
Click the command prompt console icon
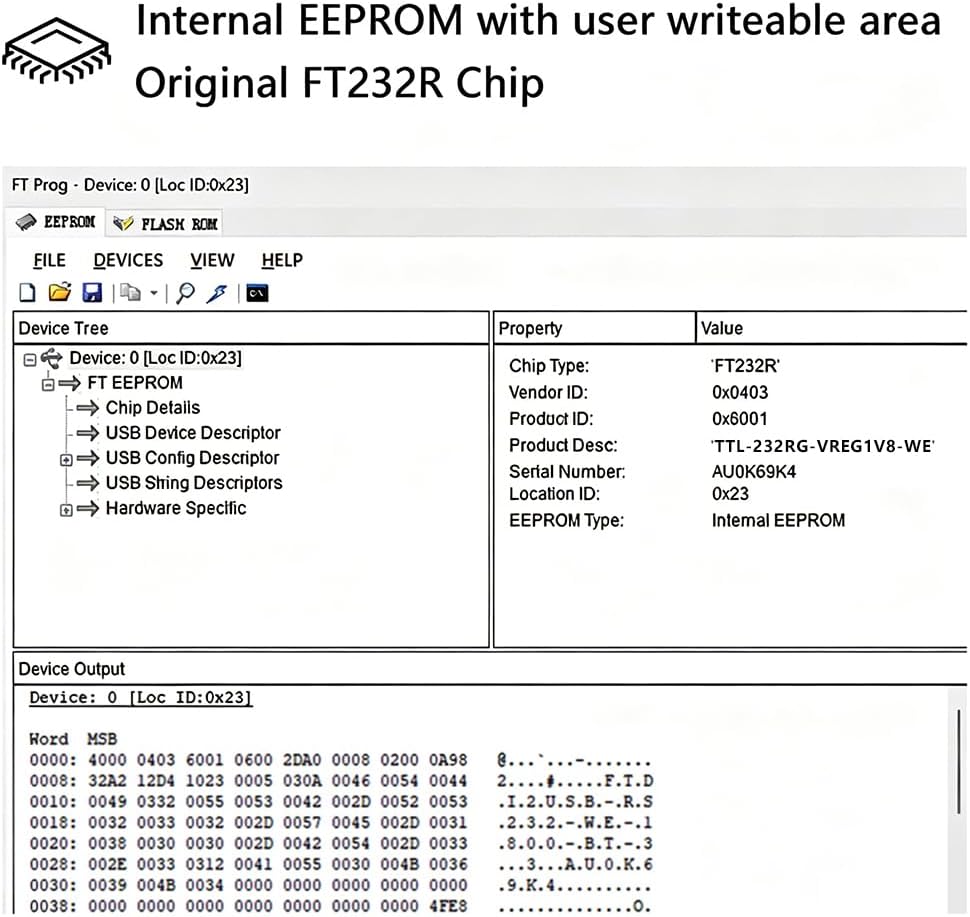(x=257, y=293)
